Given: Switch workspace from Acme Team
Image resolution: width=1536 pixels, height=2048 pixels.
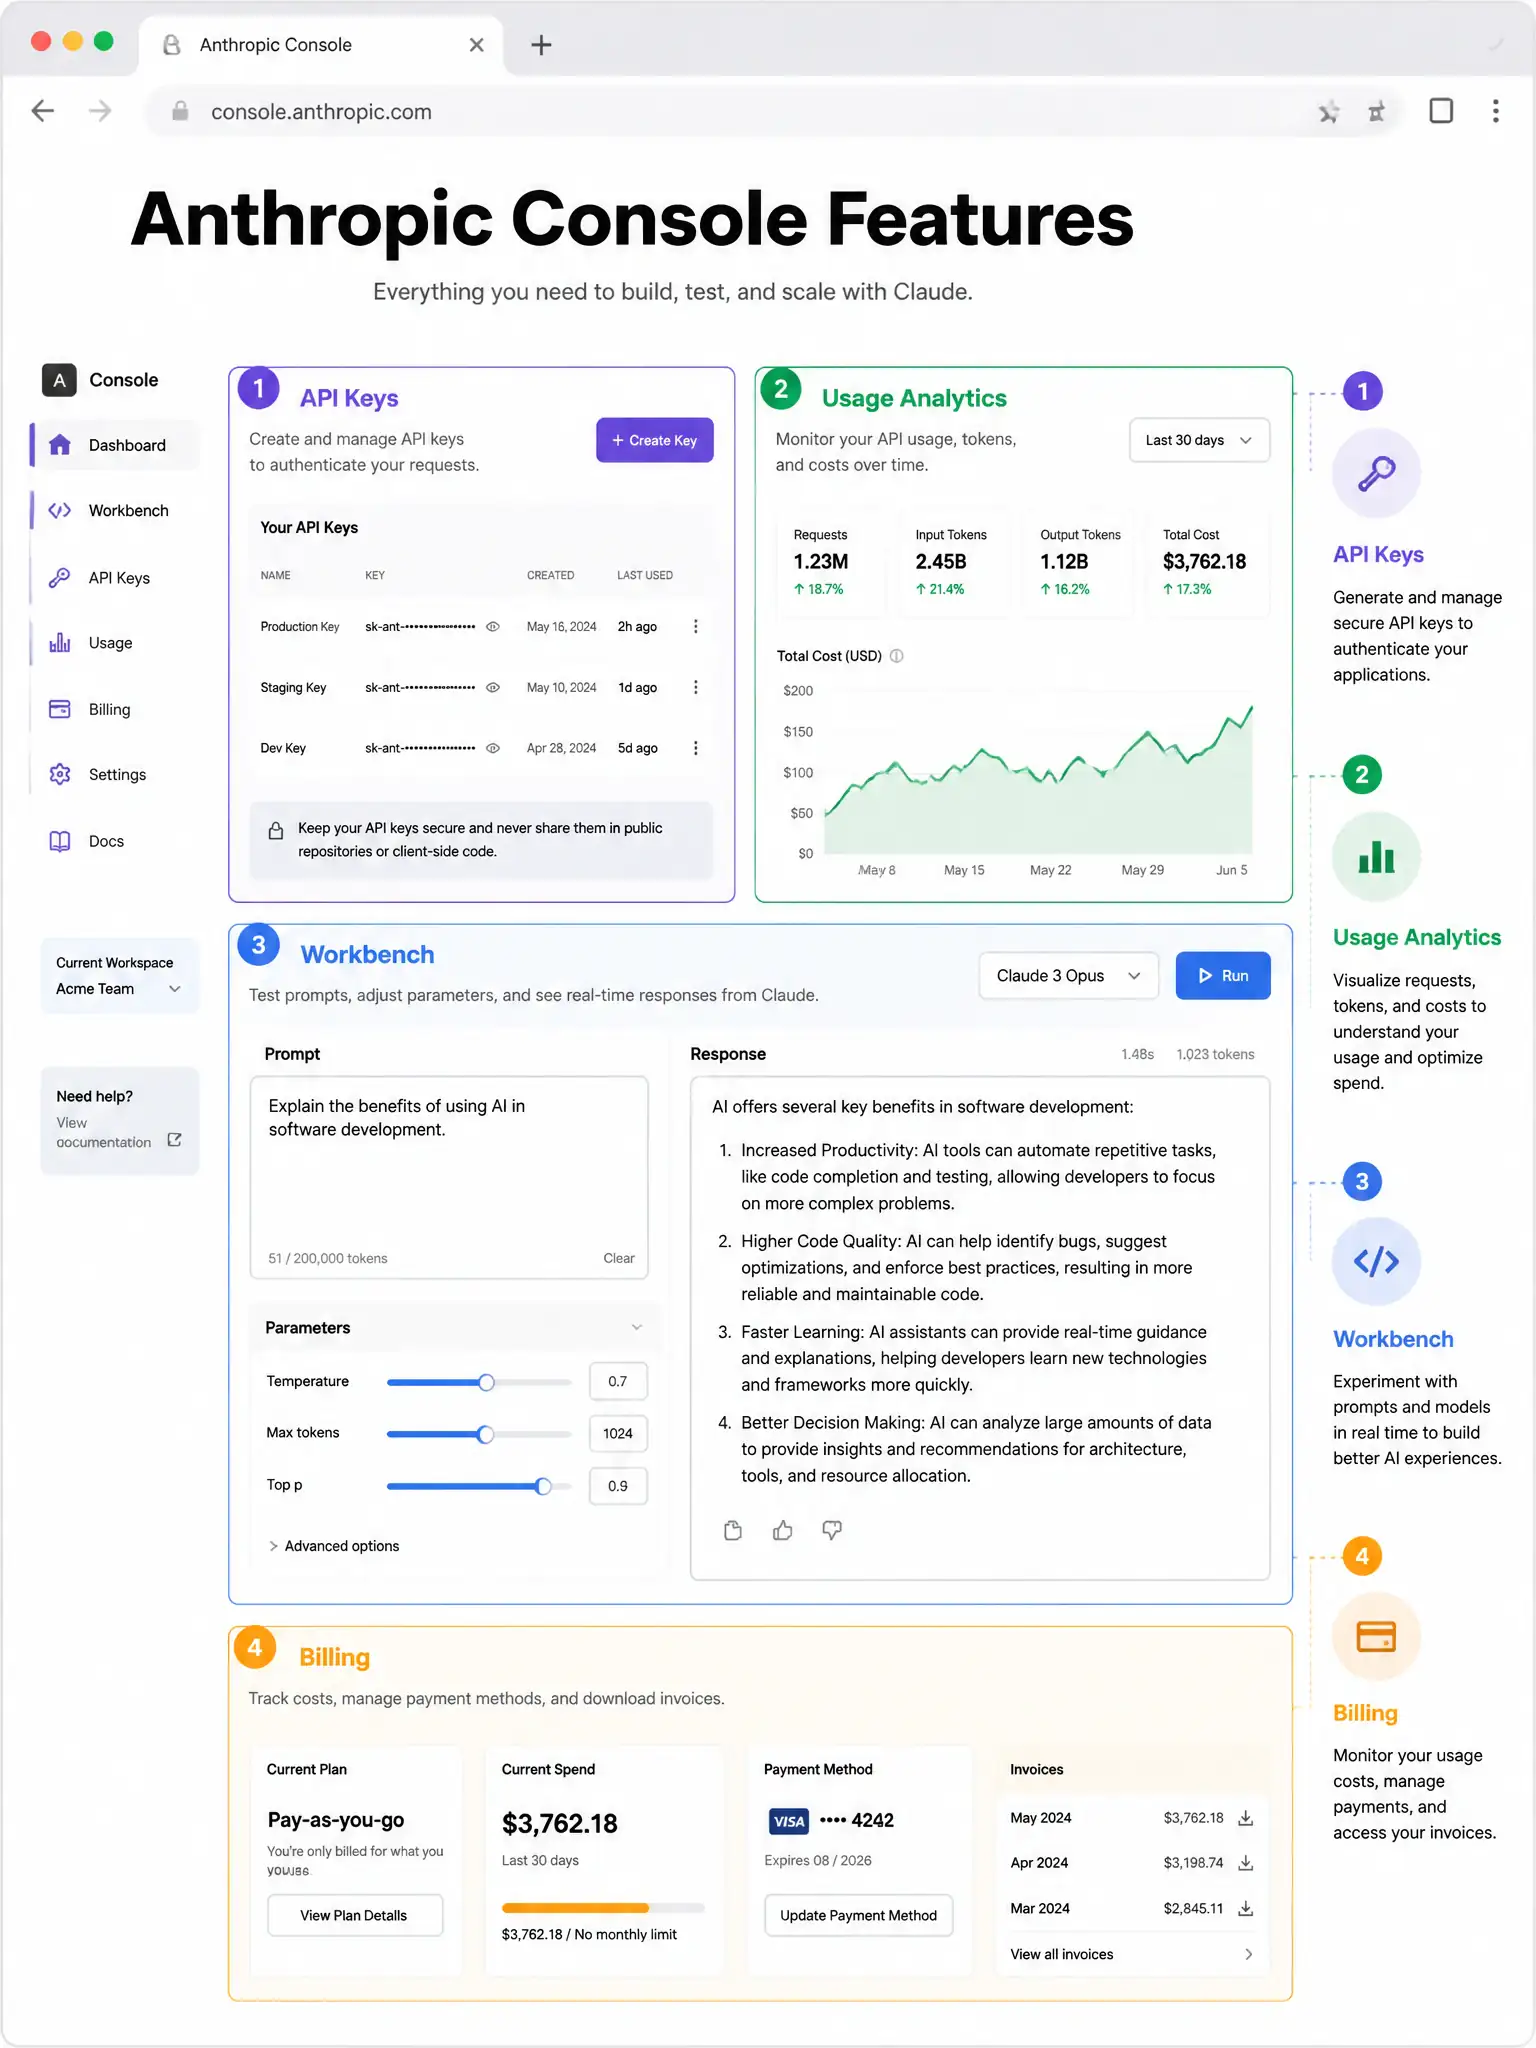Looking at the screenshot, I should [x=119, y=989].
